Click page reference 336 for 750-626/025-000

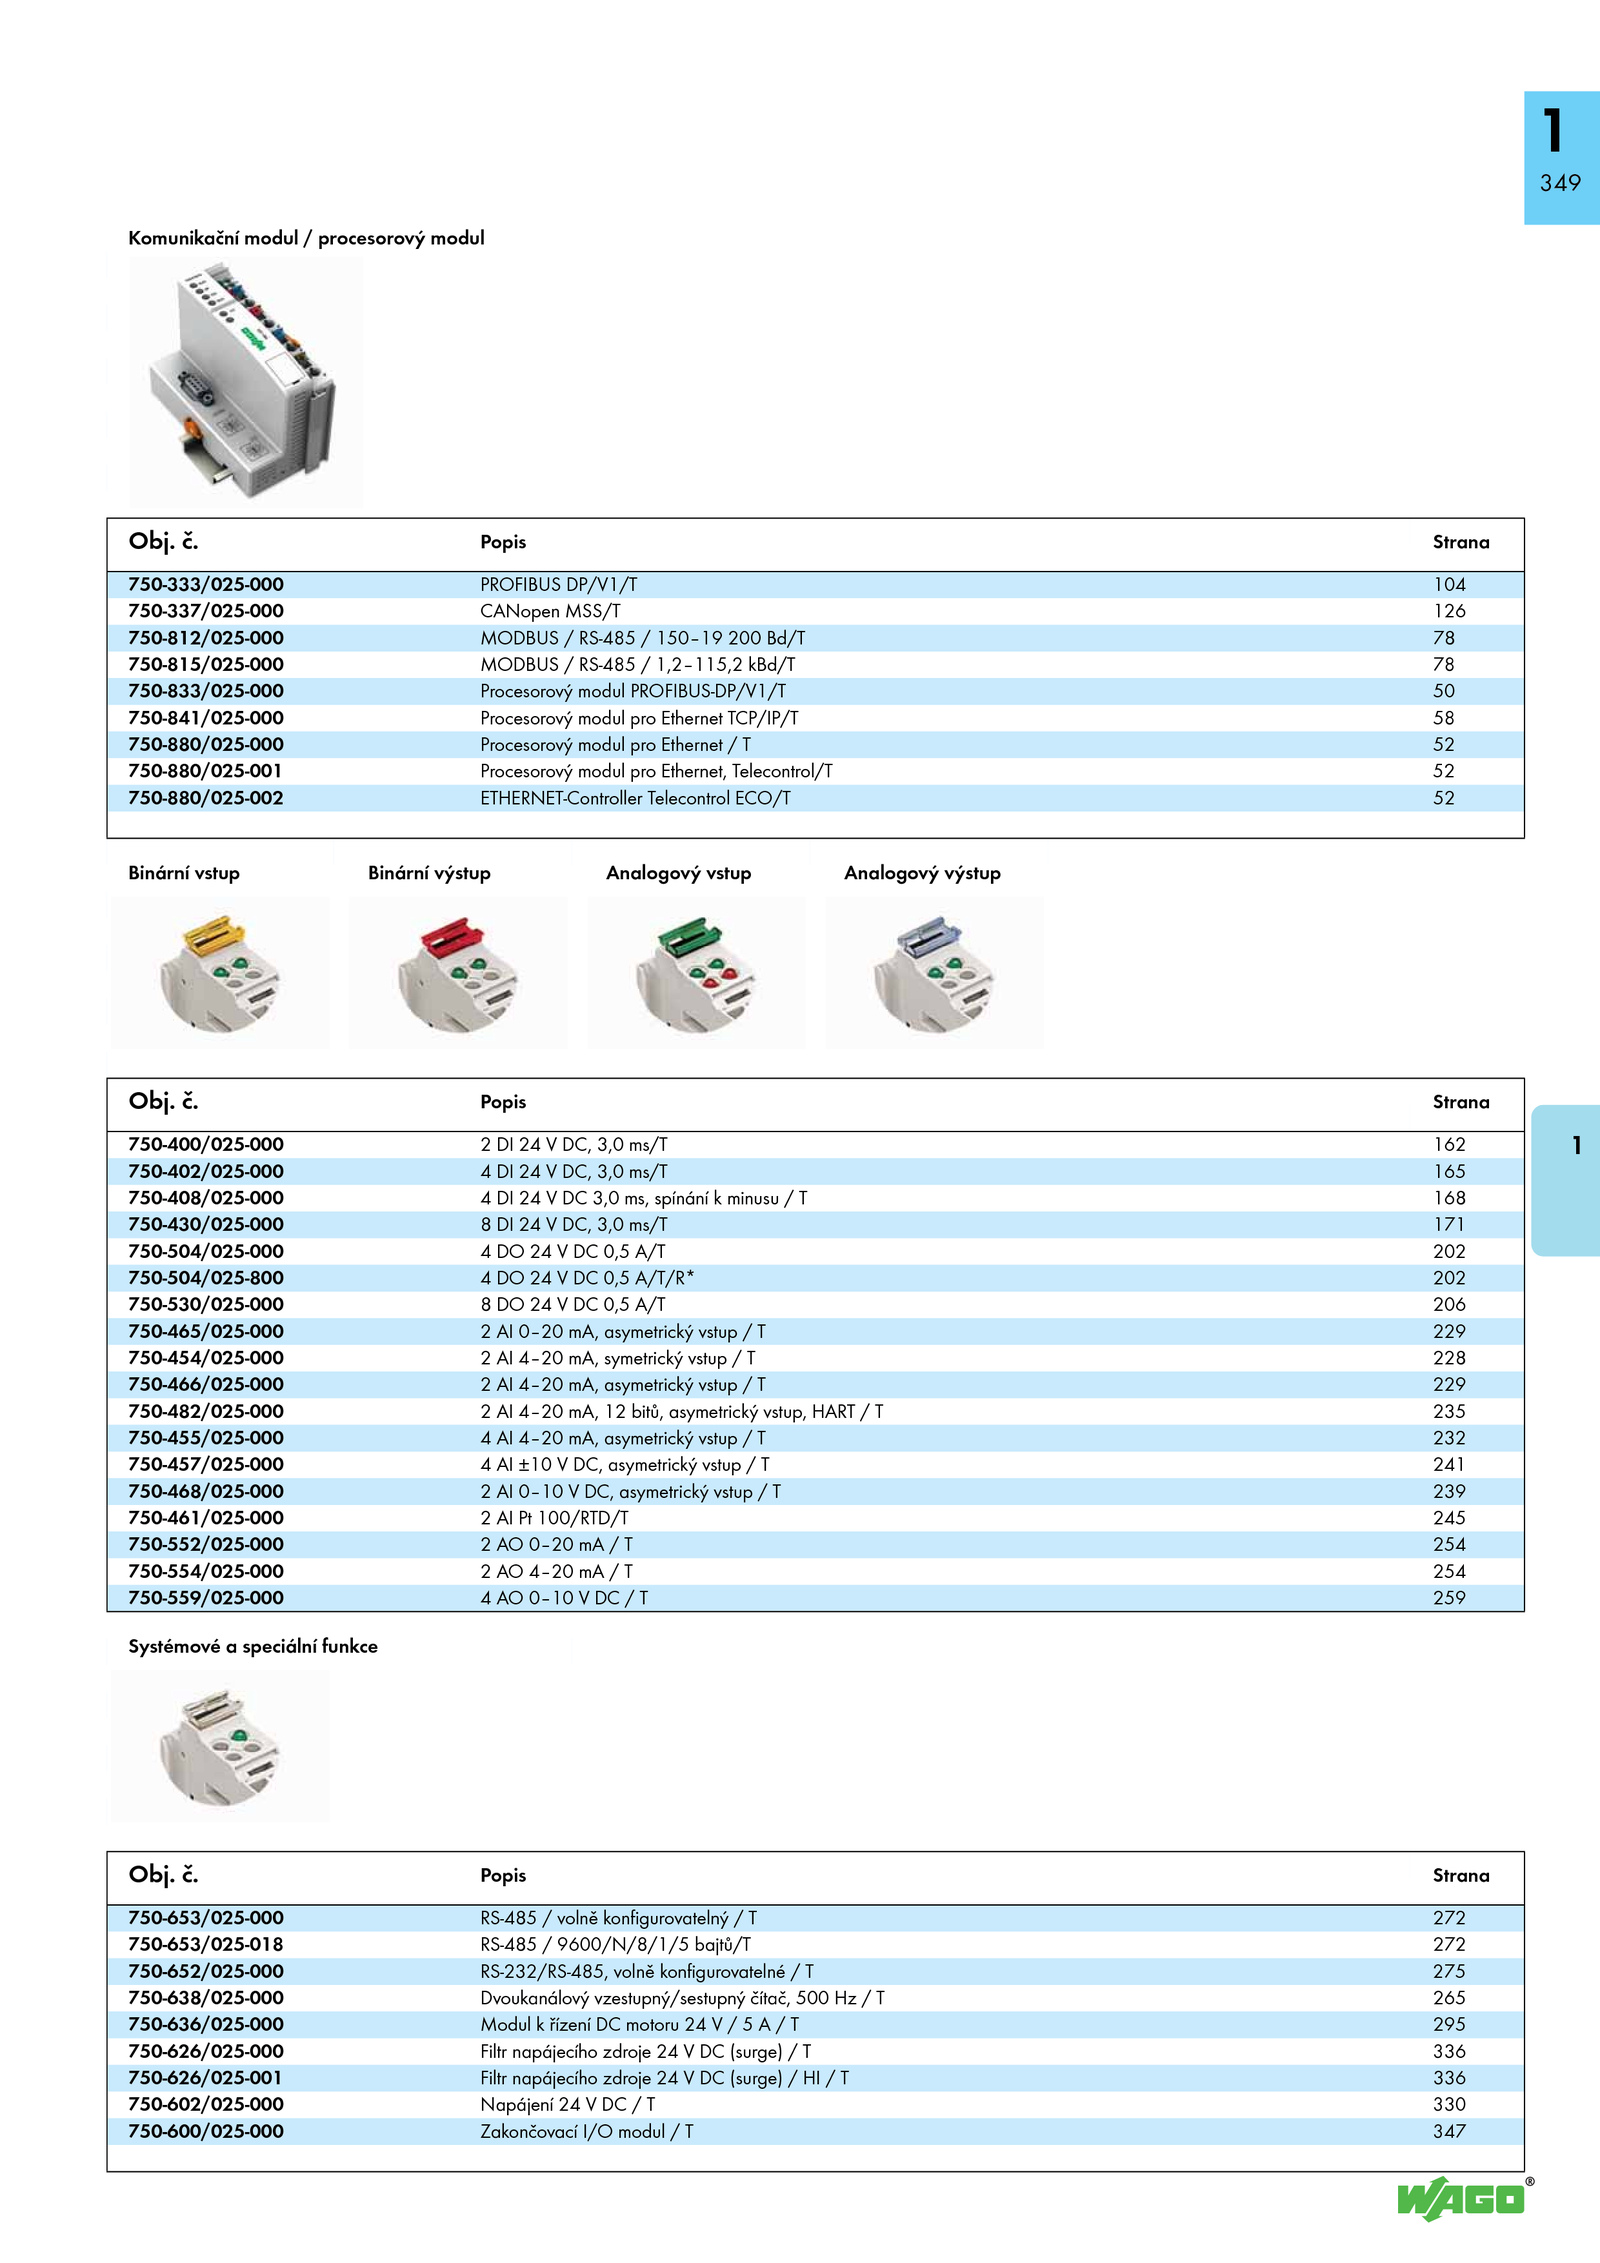click(1449, 2051)
